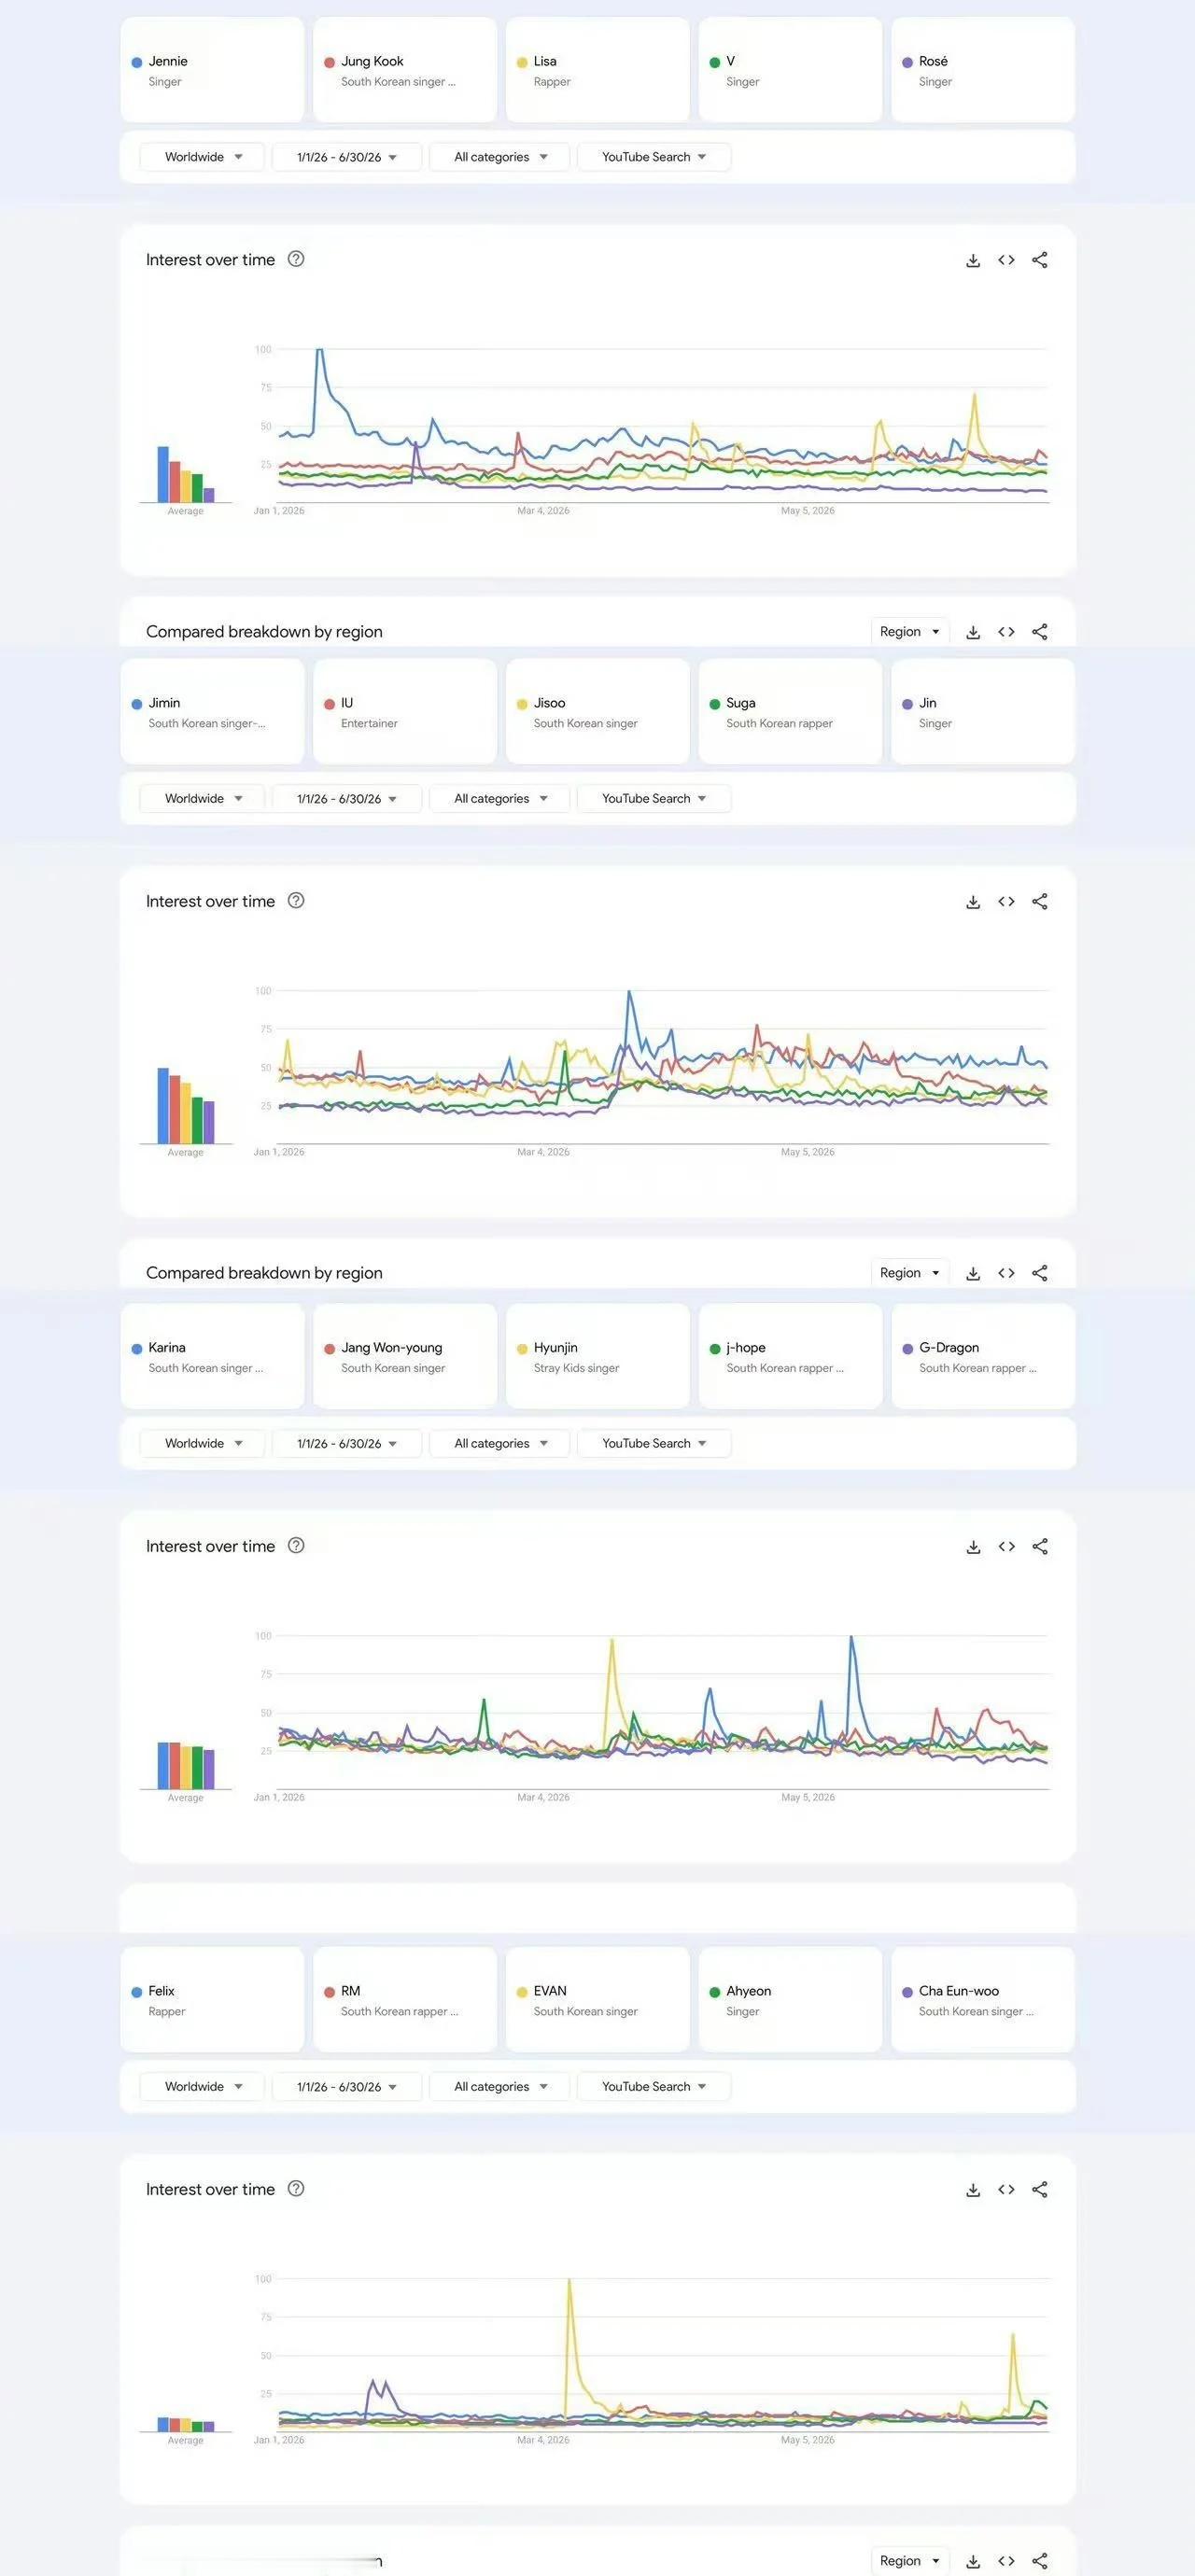The image size is (1195, 2576).
Task: Download the second Compared breakdown by region data
Action: (x=973, y=1273)
